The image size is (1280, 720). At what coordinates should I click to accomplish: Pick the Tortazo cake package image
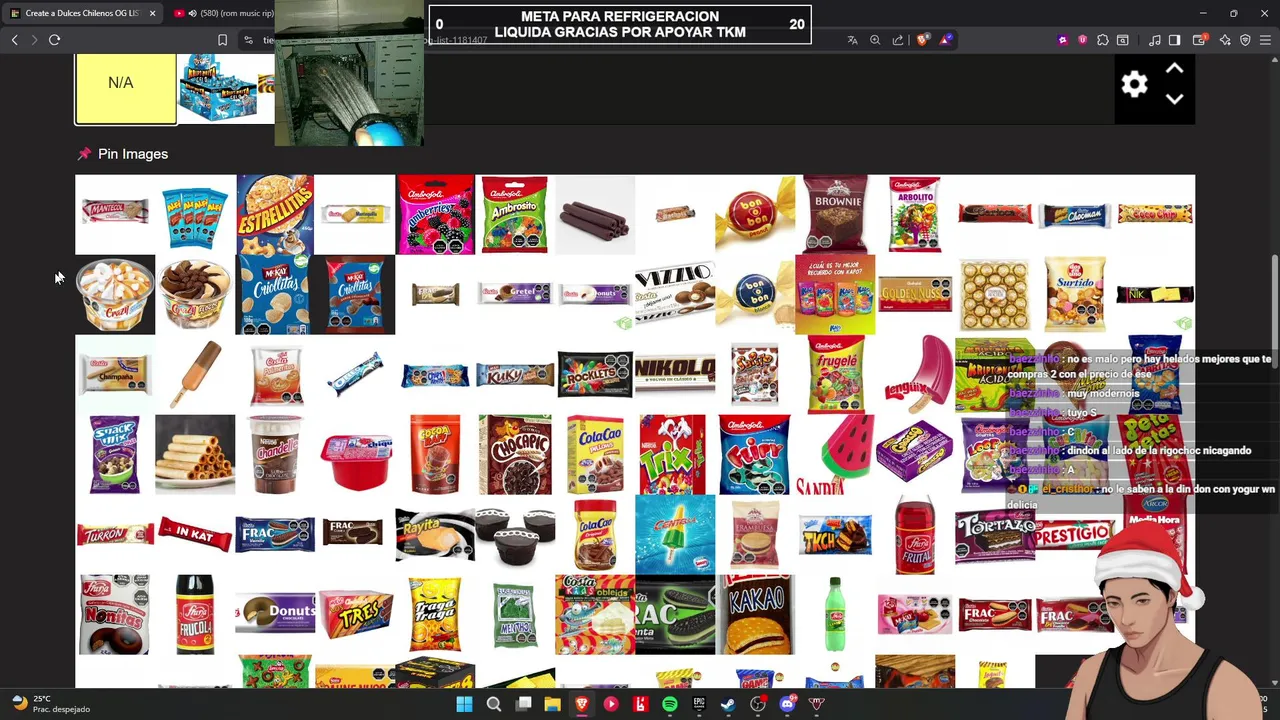point(993,534)
